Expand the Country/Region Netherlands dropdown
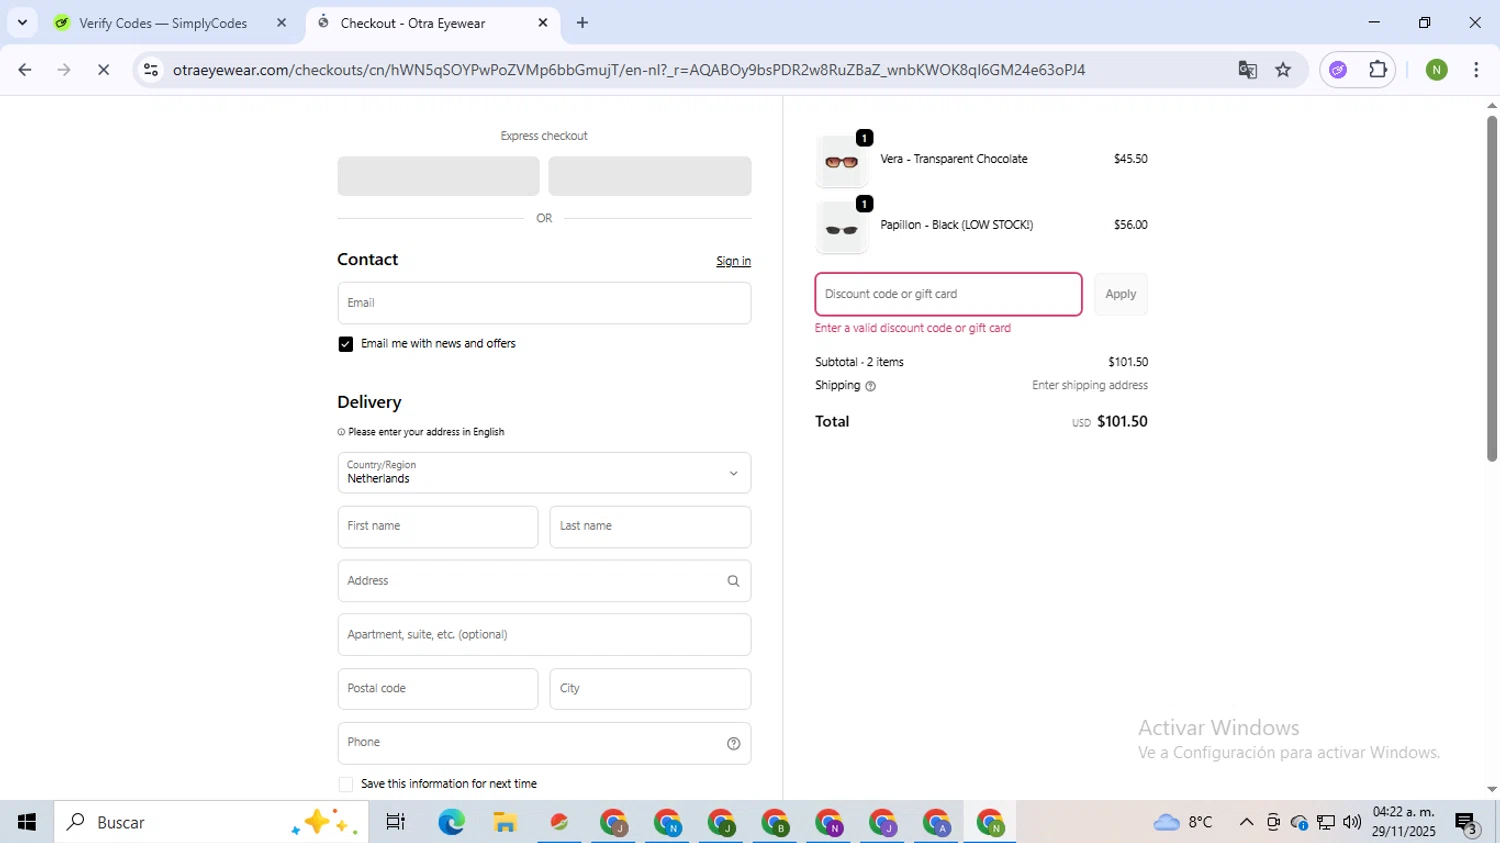Image resolution: width=1500 pixels, height=843 pixels. [x=544, y=473]
